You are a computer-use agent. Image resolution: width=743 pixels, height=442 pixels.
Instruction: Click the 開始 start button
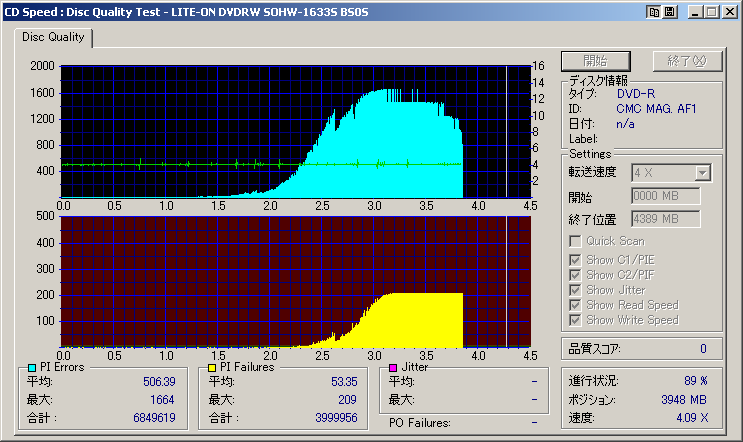596,61
